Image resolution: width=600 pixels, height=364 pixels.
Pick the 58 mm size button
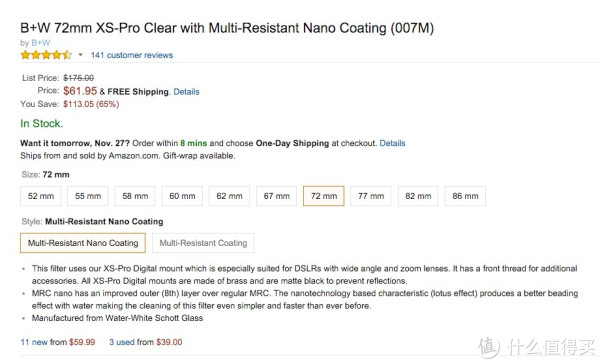(135, 196)
